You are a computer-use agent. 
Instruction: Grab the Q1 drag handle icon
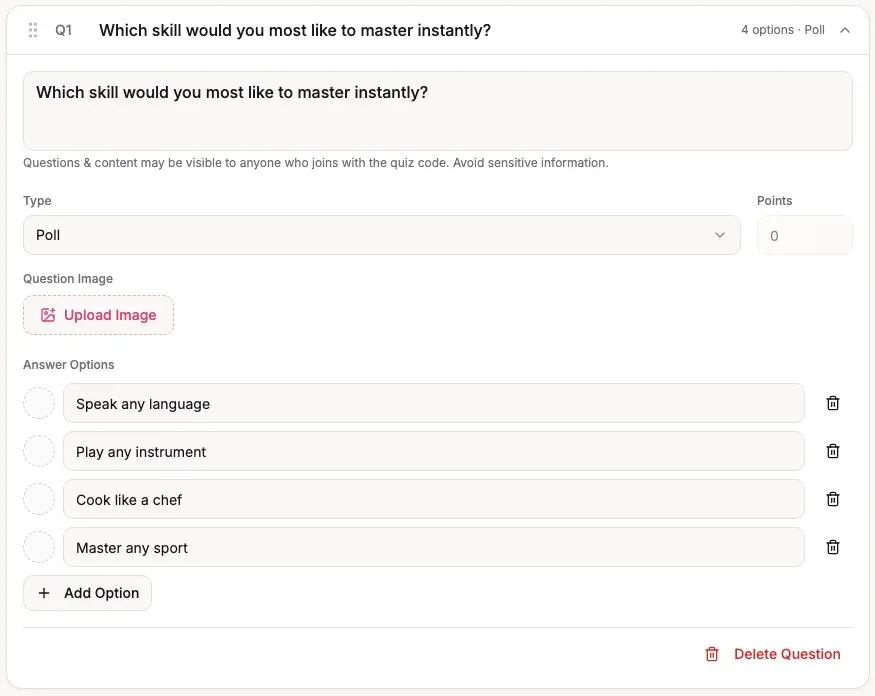coord(33,30)
